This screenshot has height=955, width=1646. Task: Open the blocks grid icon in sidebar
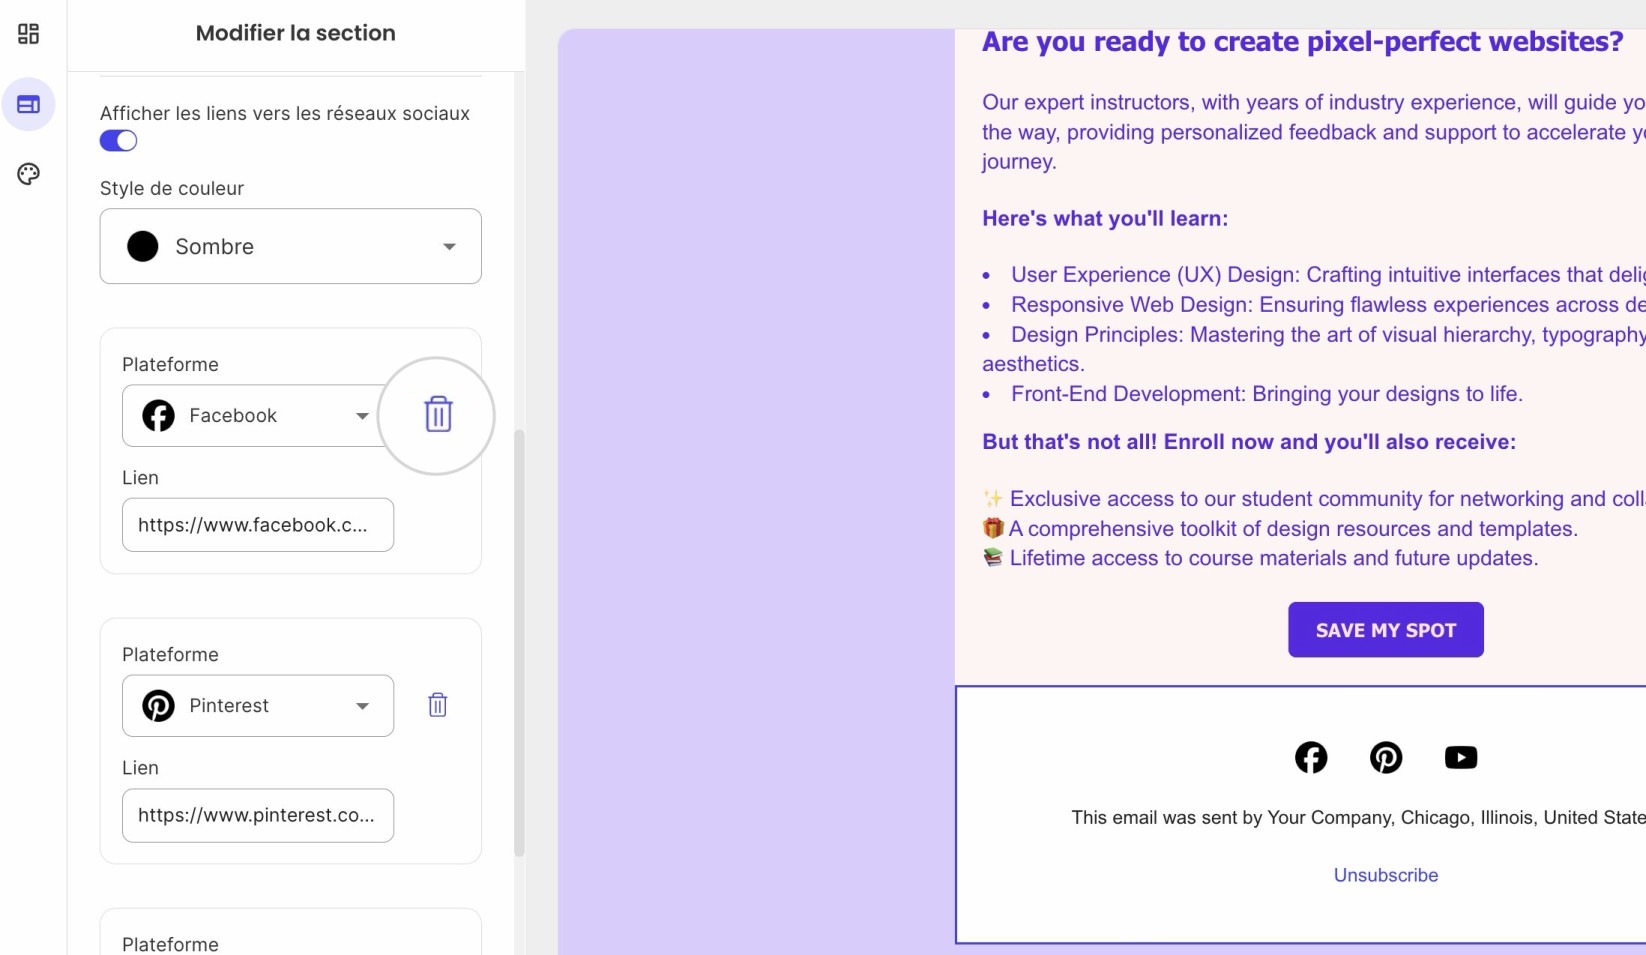(28, 34)
